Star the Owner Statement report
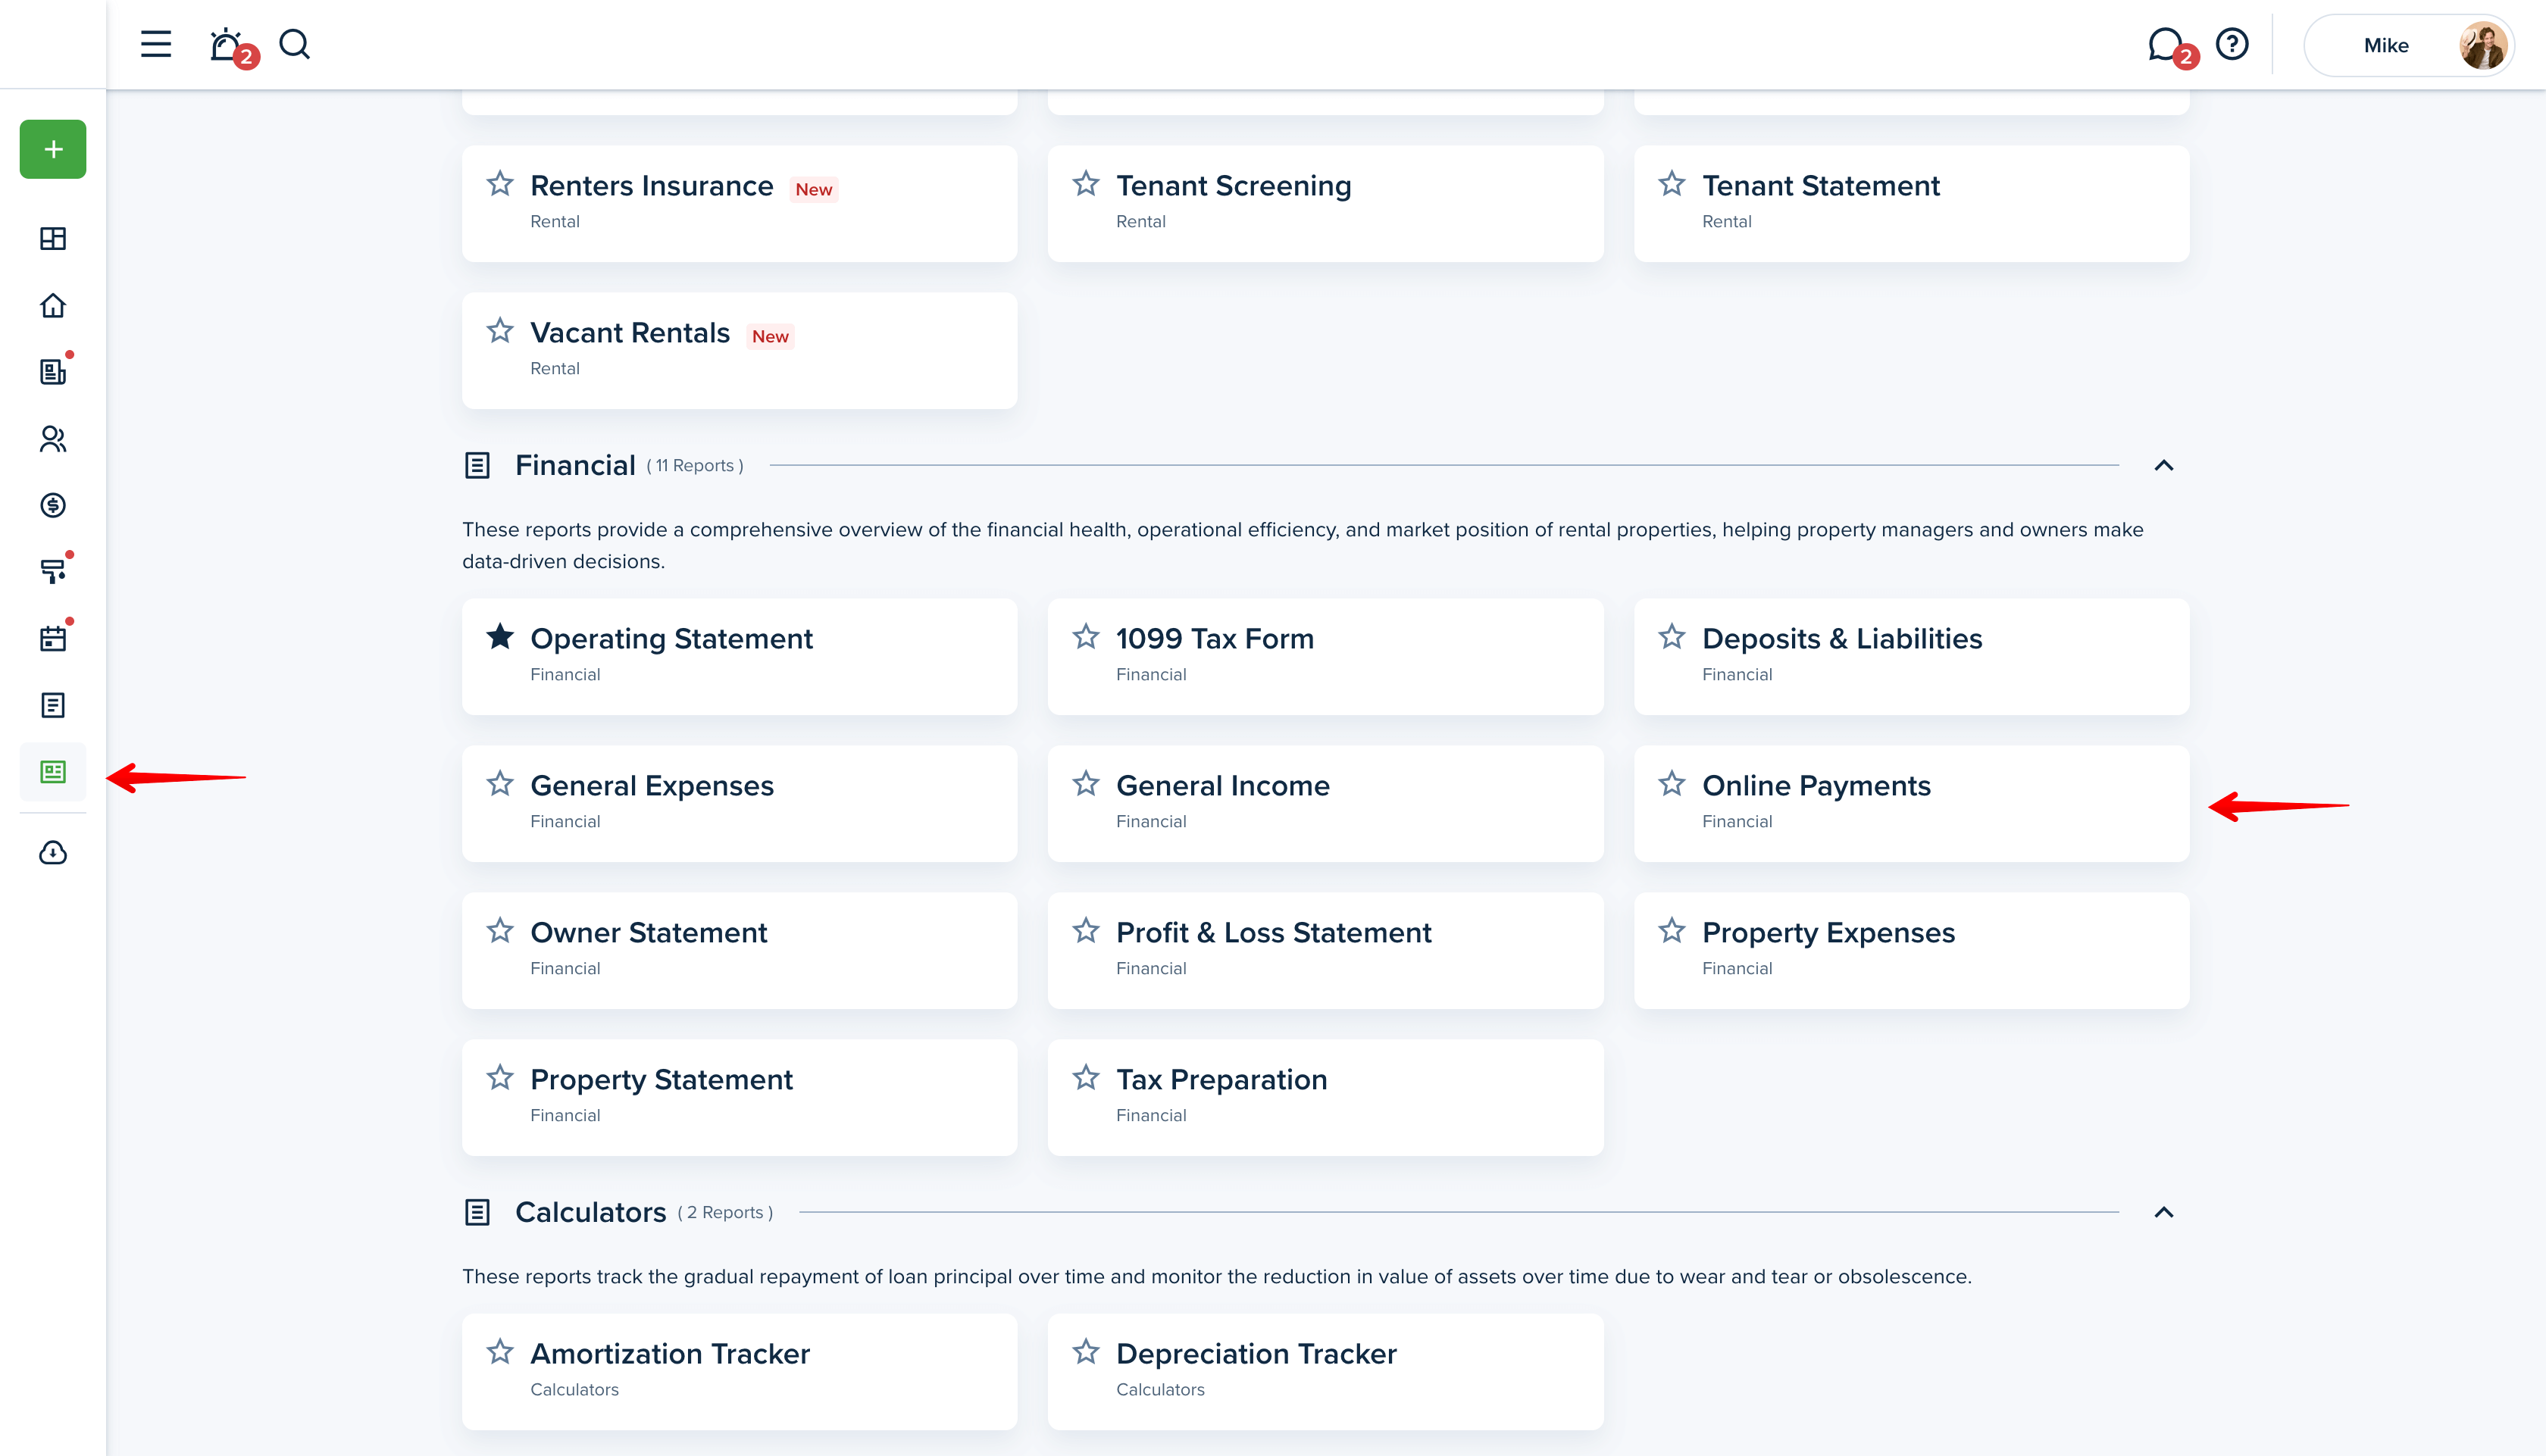Screen dimensions: 2546x1456 pos(500,930)
